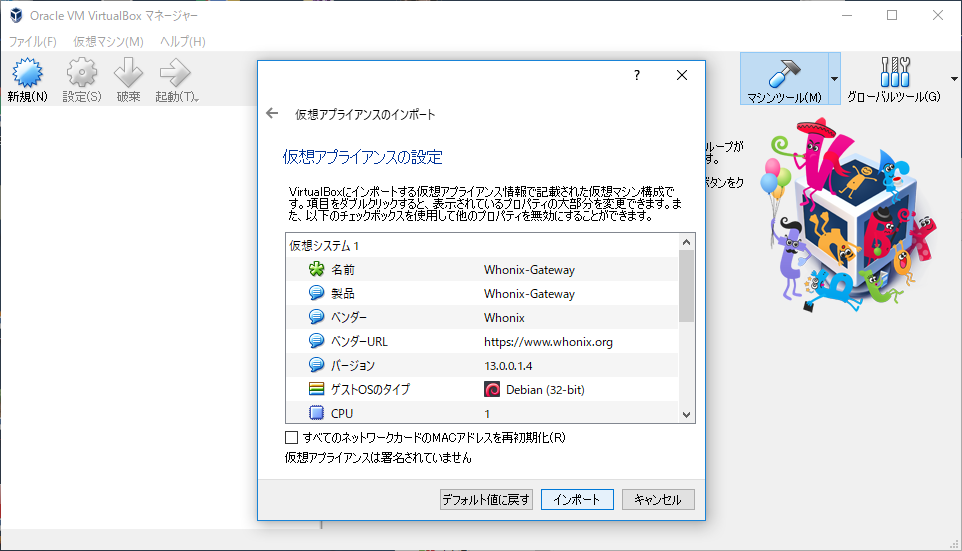Click the settings list scrollbar thumb
Screen dimensions: 962x551
[687, 286]
